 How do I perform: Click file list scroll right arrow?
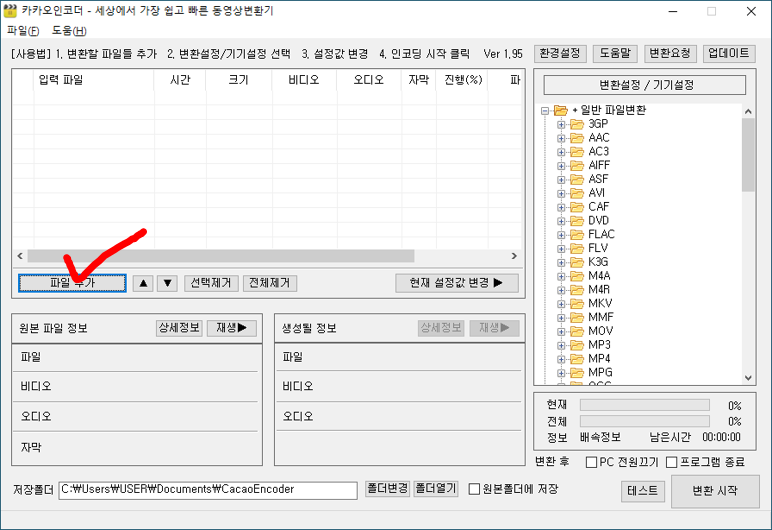coord(514,256)
